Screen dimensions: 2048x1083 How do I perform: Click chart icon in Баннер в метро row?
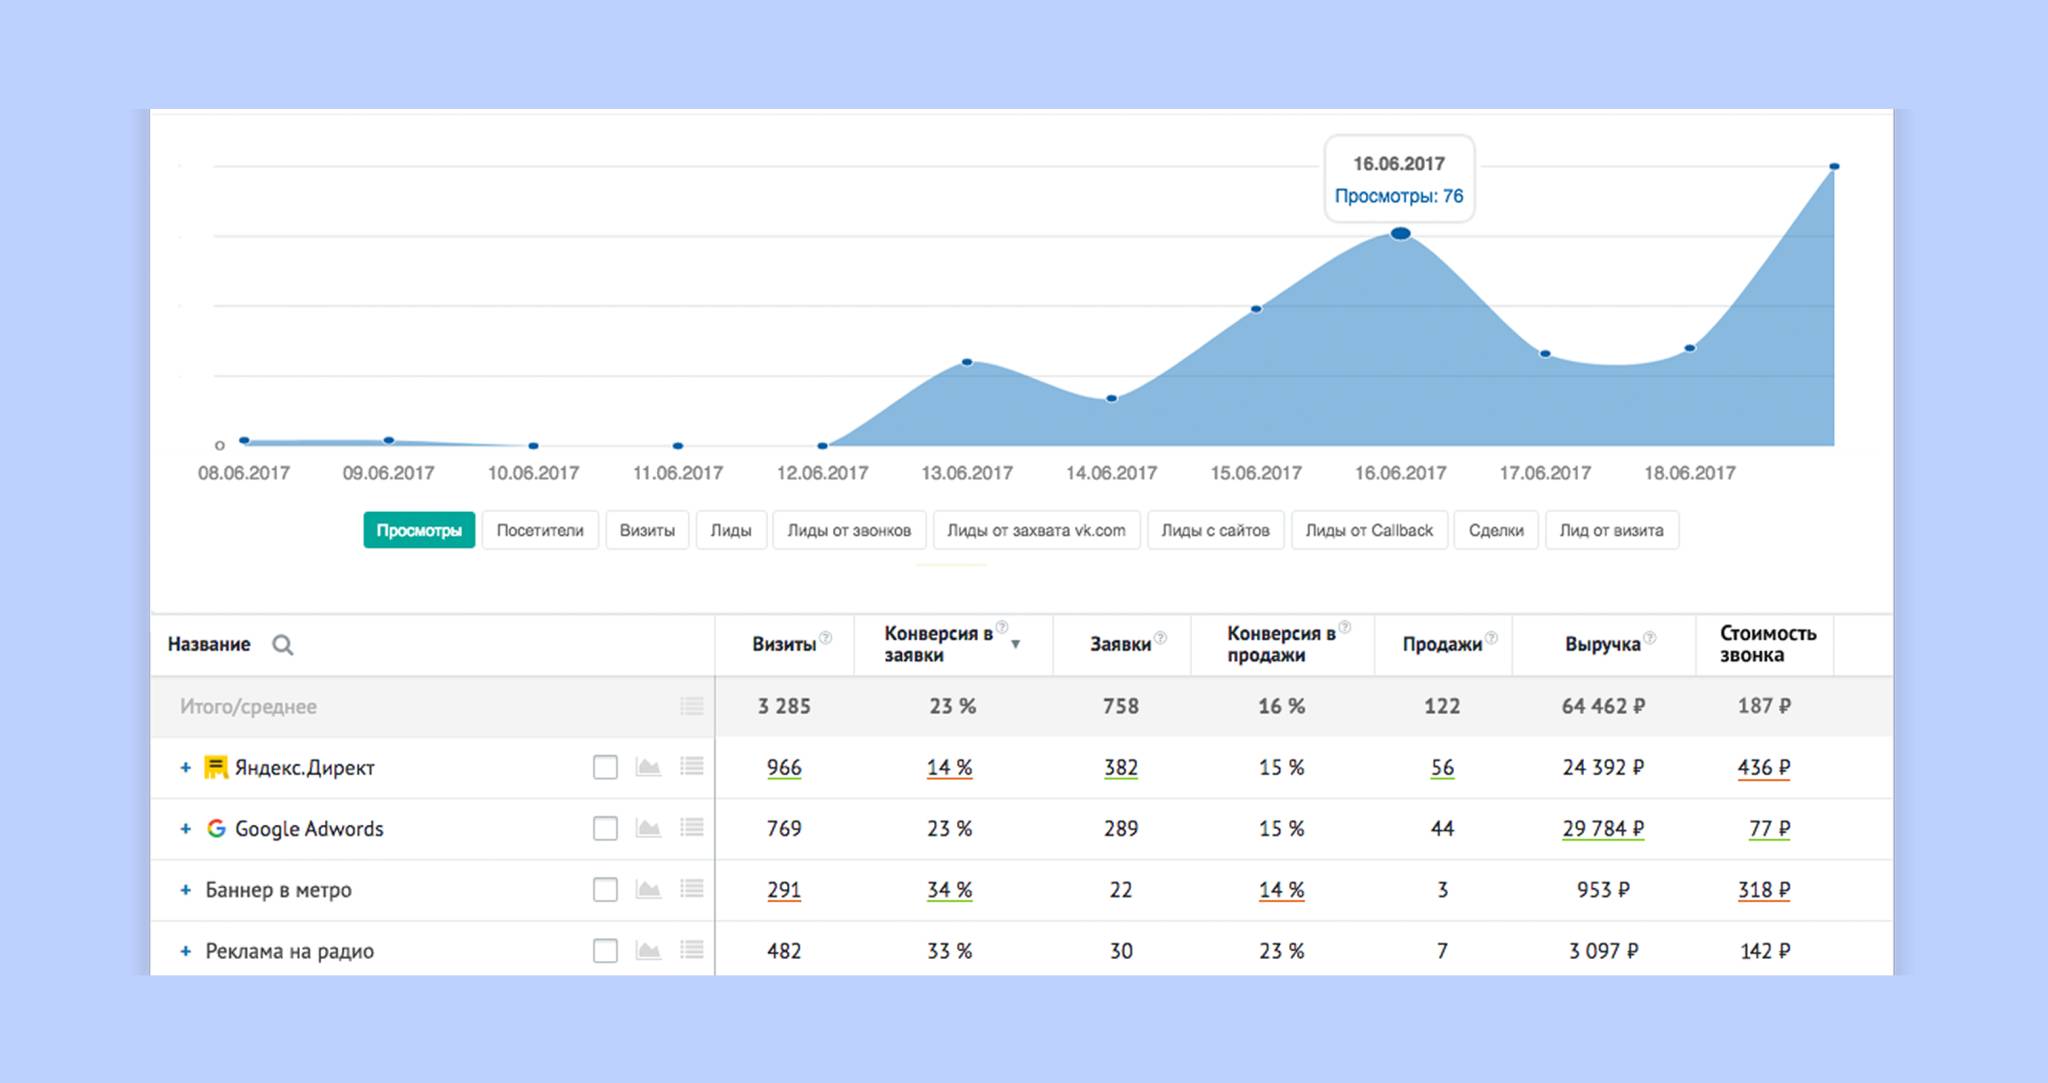(648, 889)
